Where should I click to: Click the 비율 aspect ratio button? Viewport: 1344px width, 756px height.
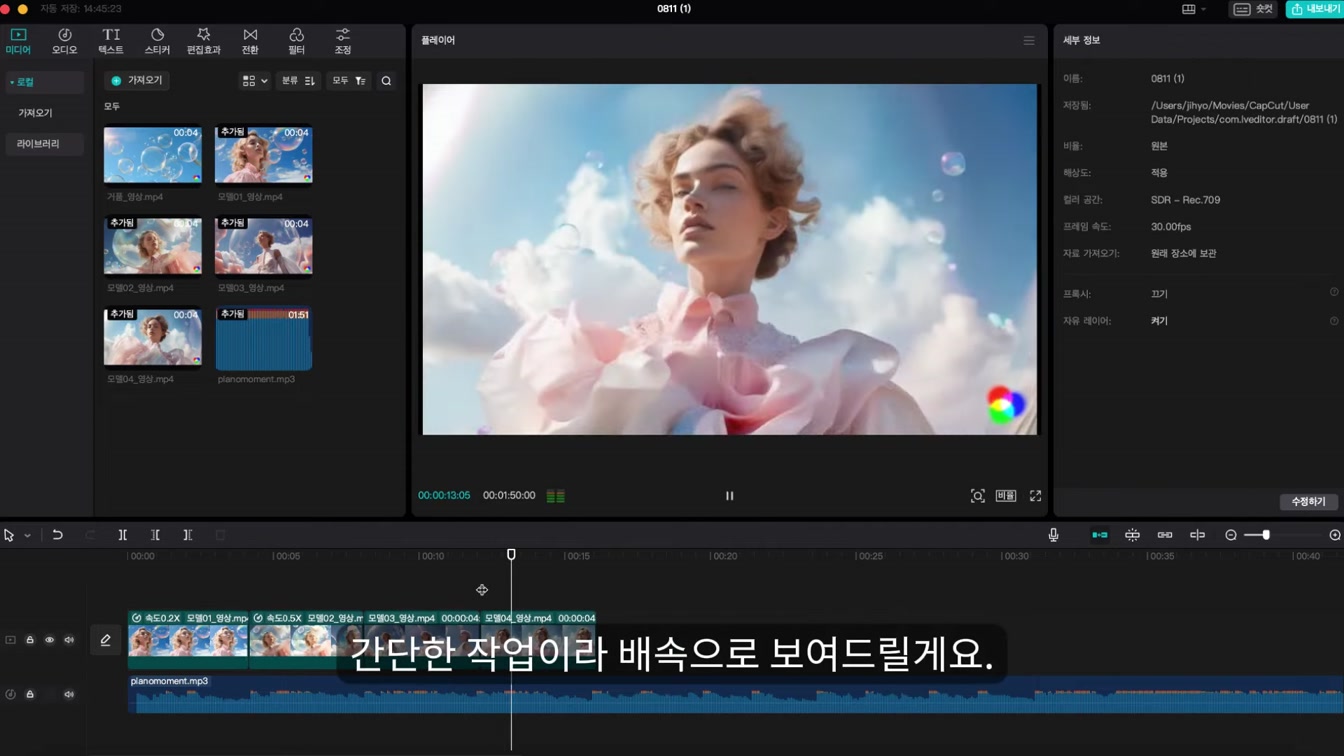coord(1006,496)
